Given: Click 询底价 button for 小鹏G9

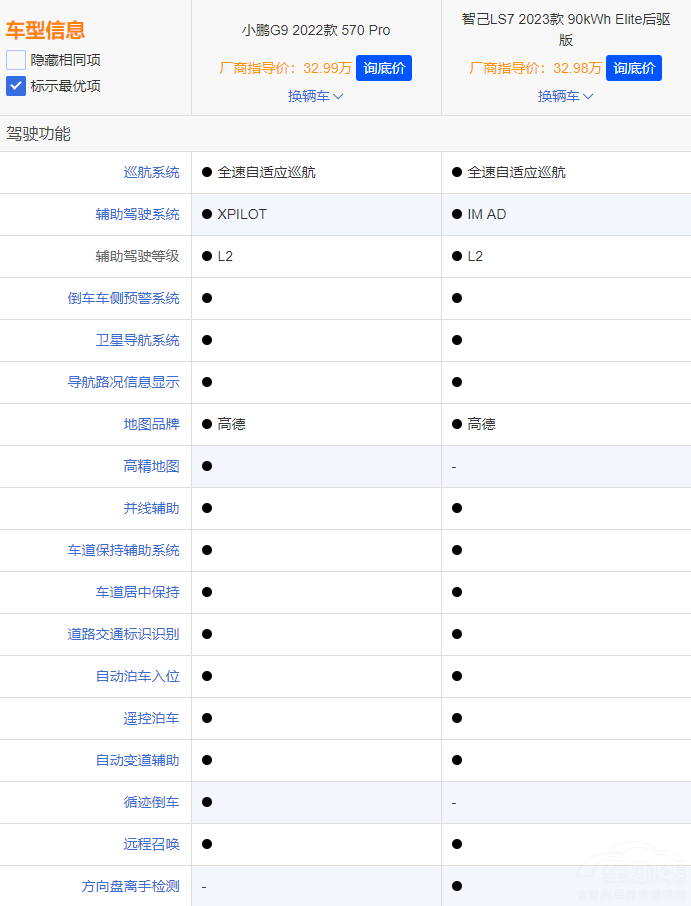Looking at the screenshot, I should (383, 68).
